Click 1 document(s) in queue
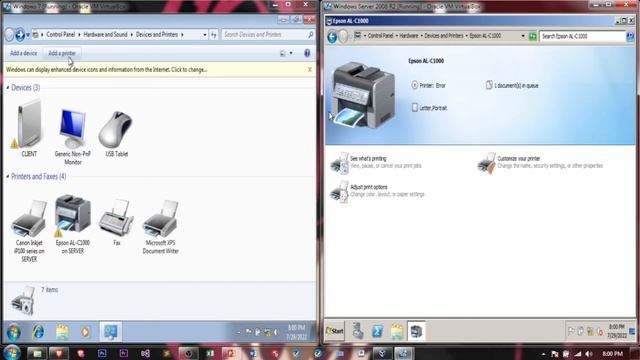This screenshot has width=640, height=360. pyautogui.click(x=512, y=85)
